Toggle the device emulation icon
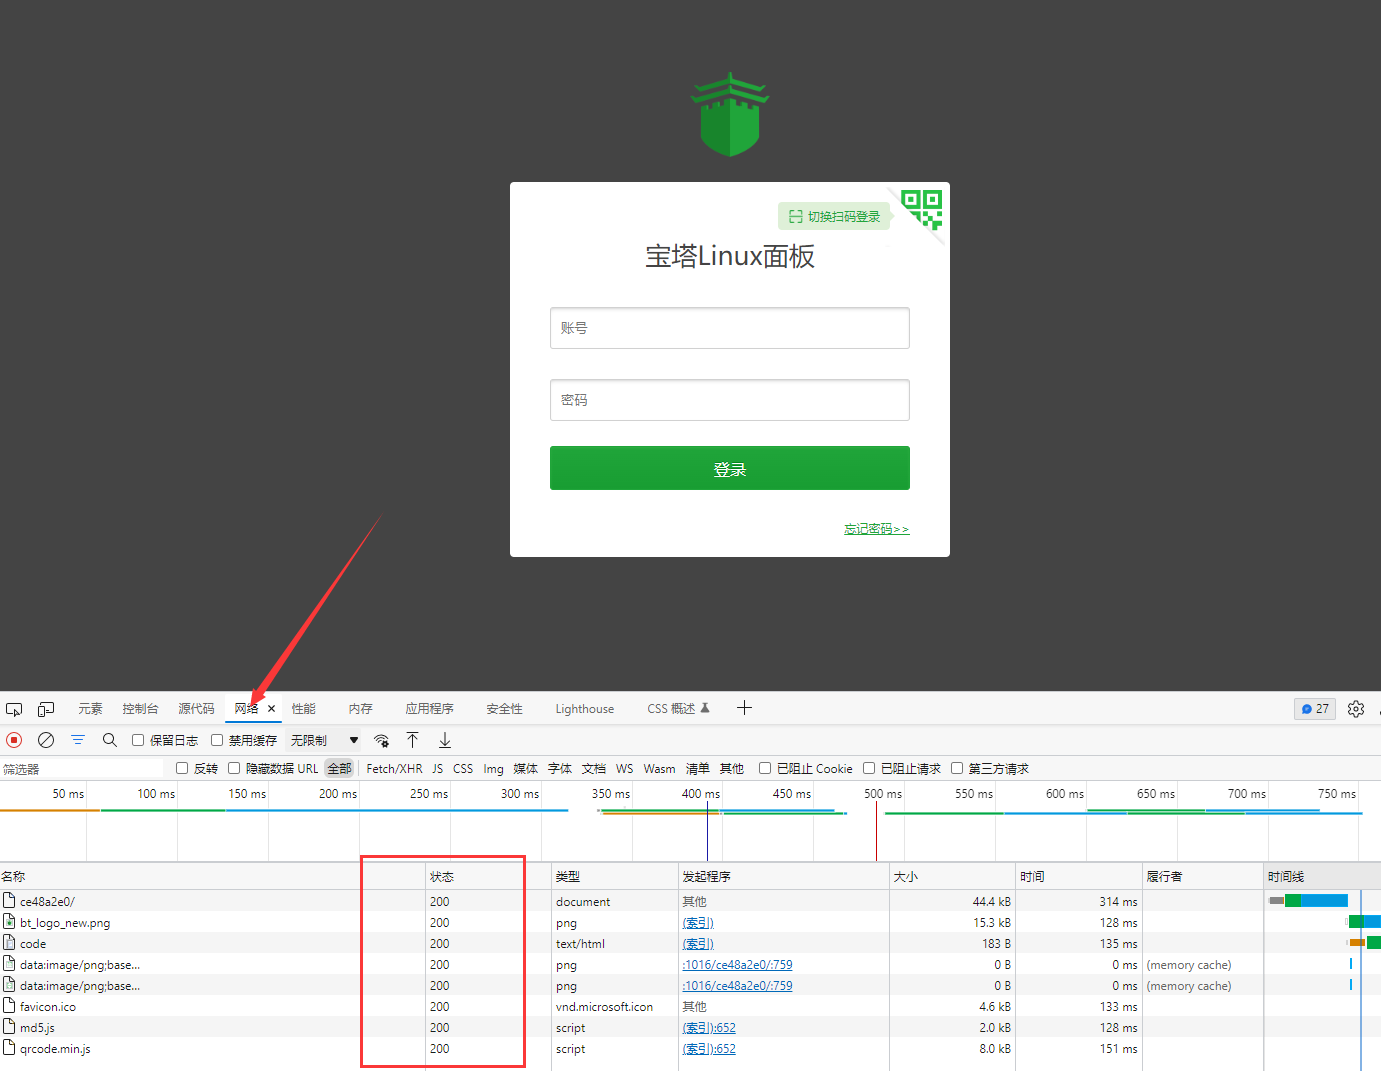The image size is (1381, 1071). click(46, 709)
